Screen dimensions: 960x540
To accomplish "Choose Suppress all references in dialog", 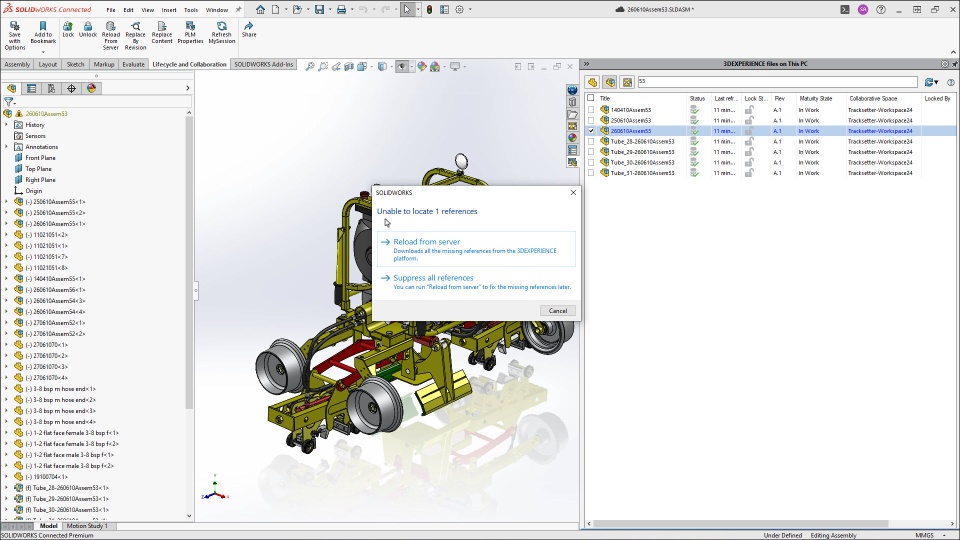I will click(x=476, y=282).
